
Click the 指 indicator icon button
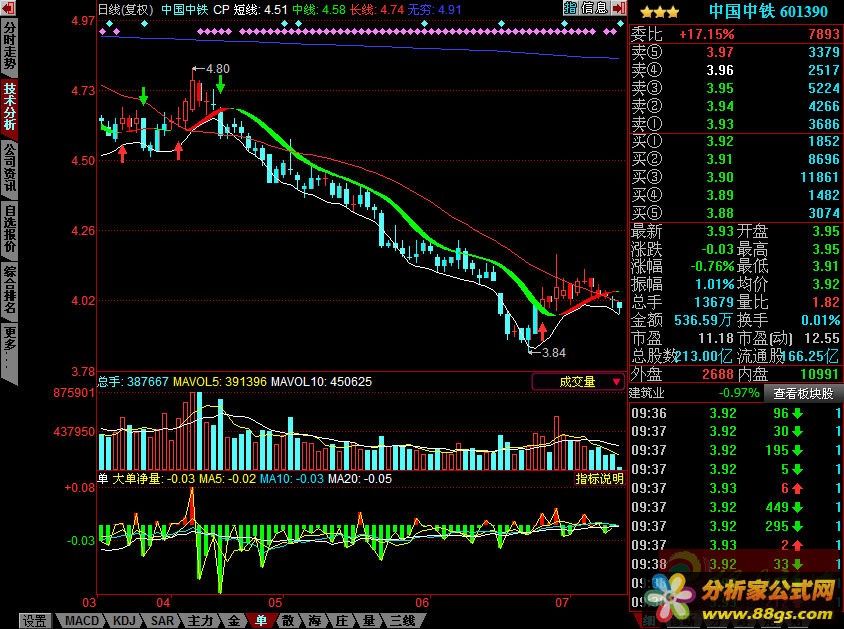click(571, 8)
